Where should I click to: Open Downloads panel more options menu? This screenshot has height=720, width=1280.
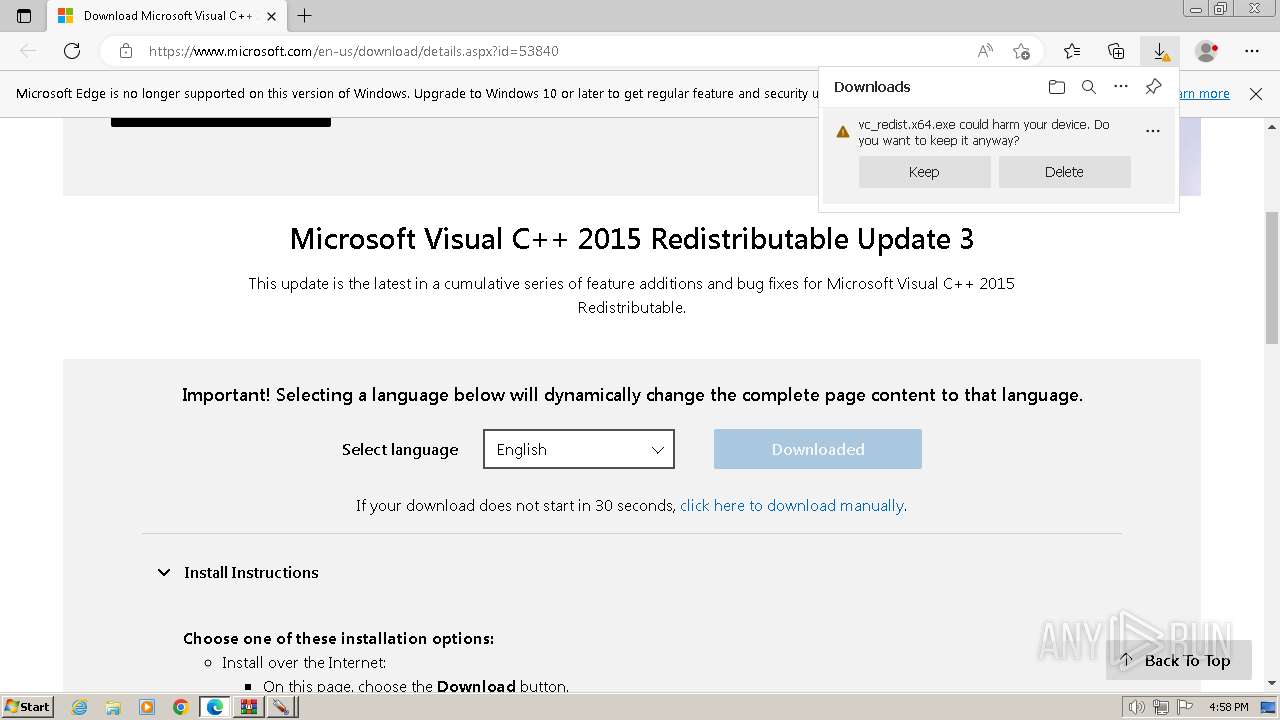coord(1121,87)
